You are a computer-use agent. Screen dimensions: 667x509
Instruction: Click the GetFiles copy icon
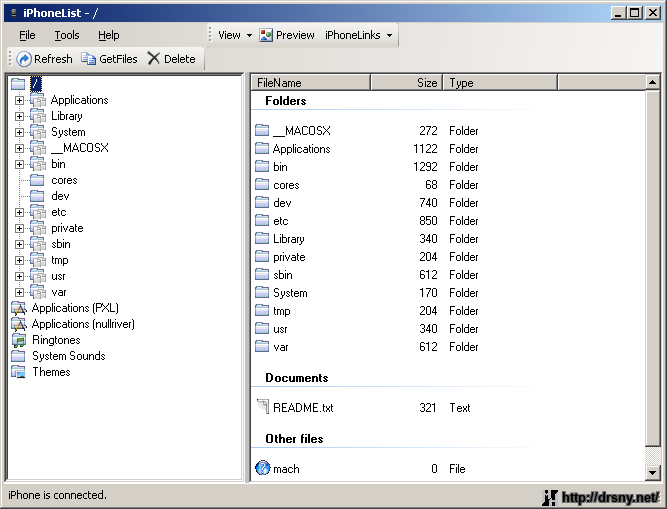pos(88,59)
